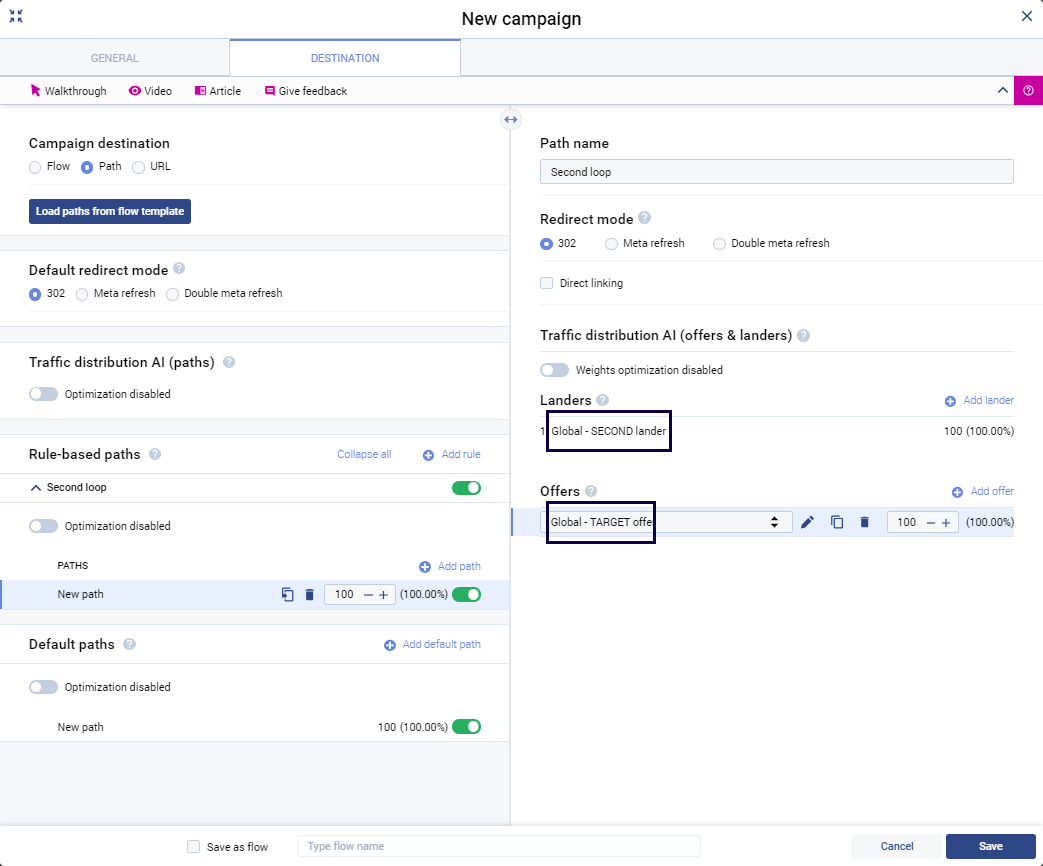
Task: Select URL campaign destination radio
Action: pos(139,167)
